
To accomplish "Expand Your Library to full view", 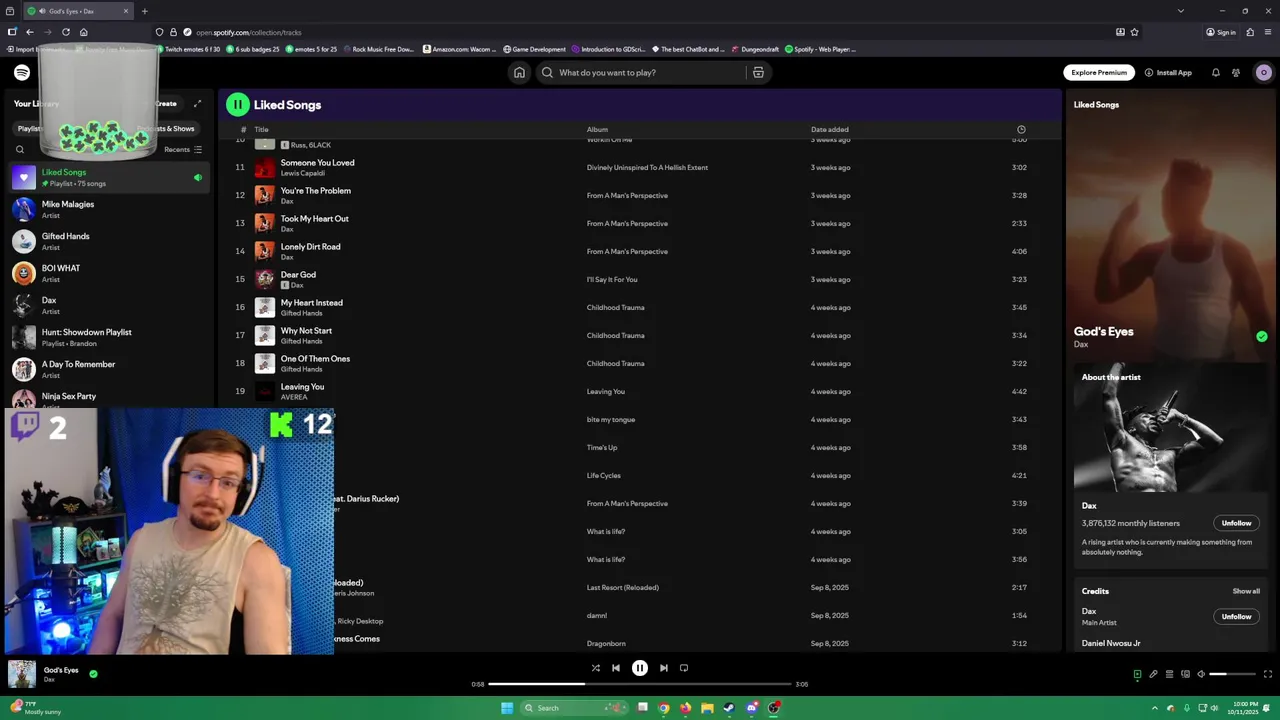I will pos(197,103).
